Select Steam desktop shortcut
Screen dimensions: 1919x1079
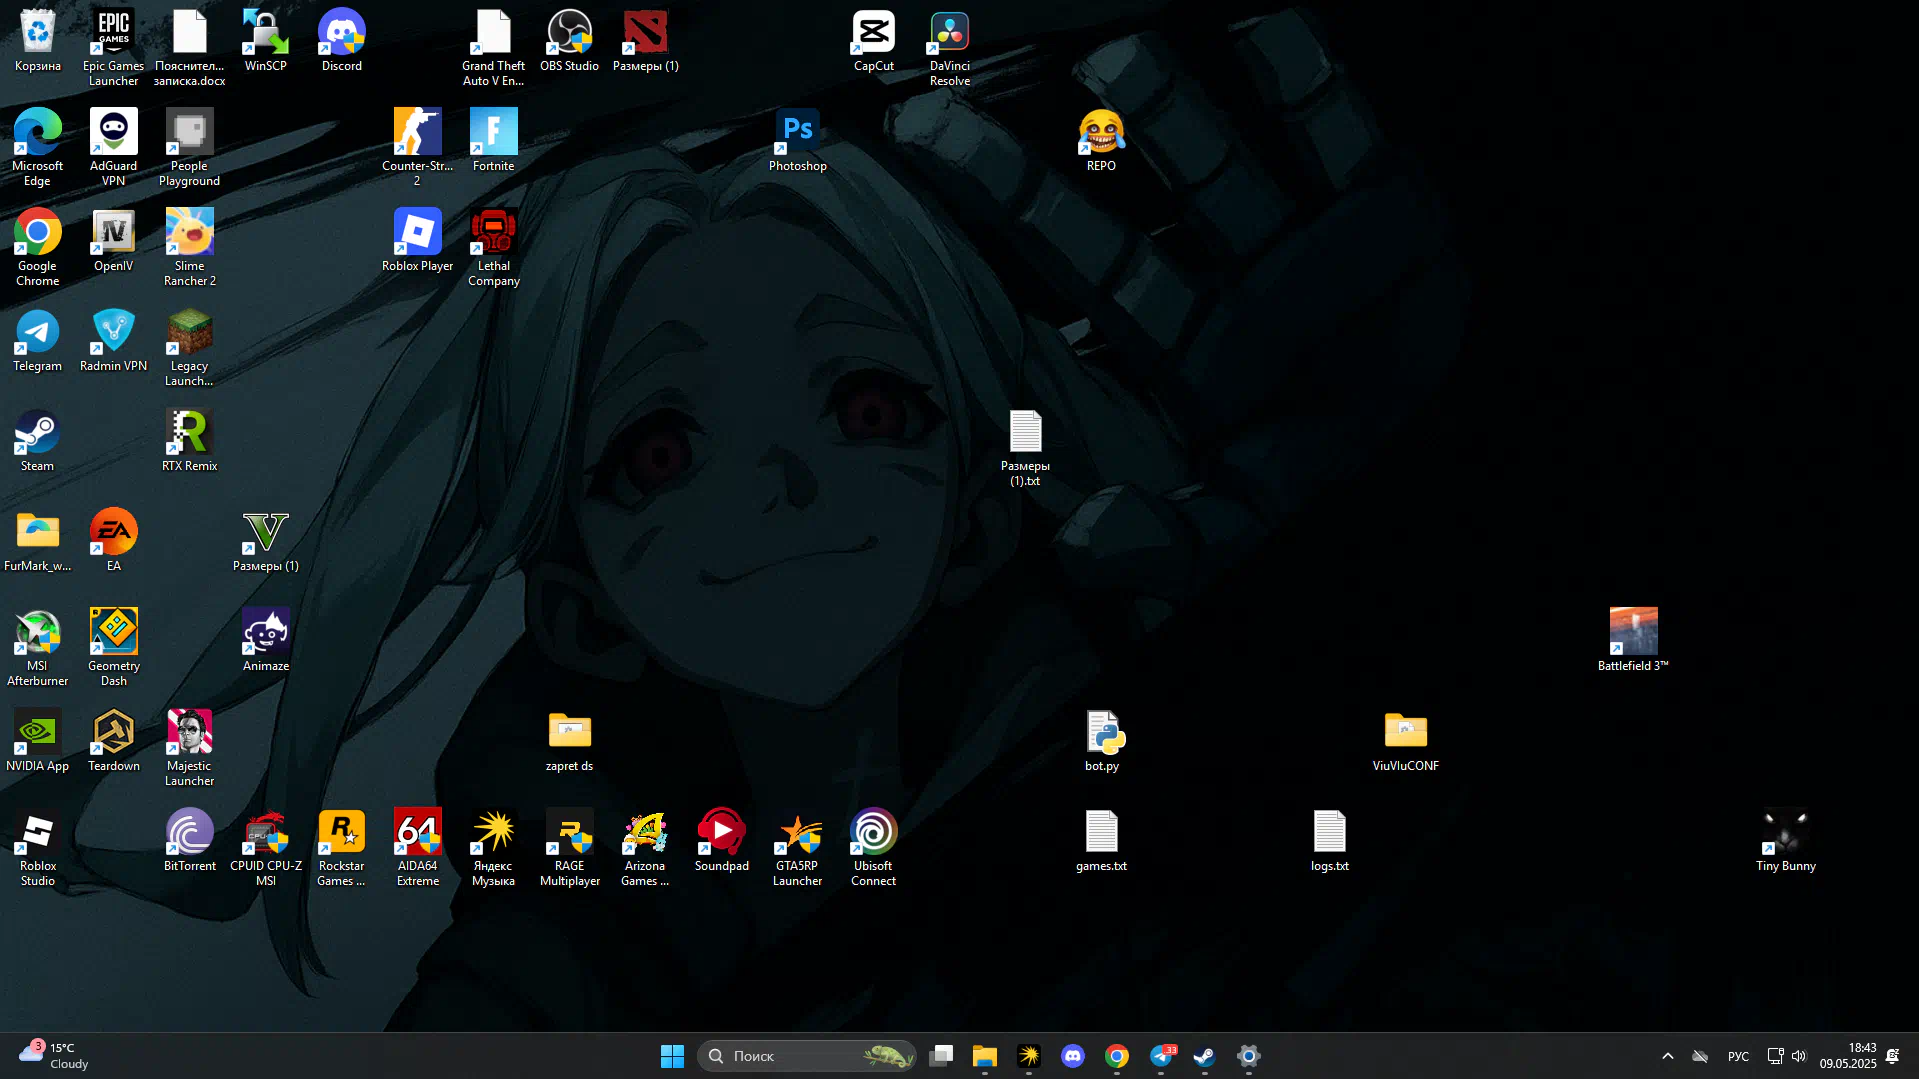tap(38, 441)
